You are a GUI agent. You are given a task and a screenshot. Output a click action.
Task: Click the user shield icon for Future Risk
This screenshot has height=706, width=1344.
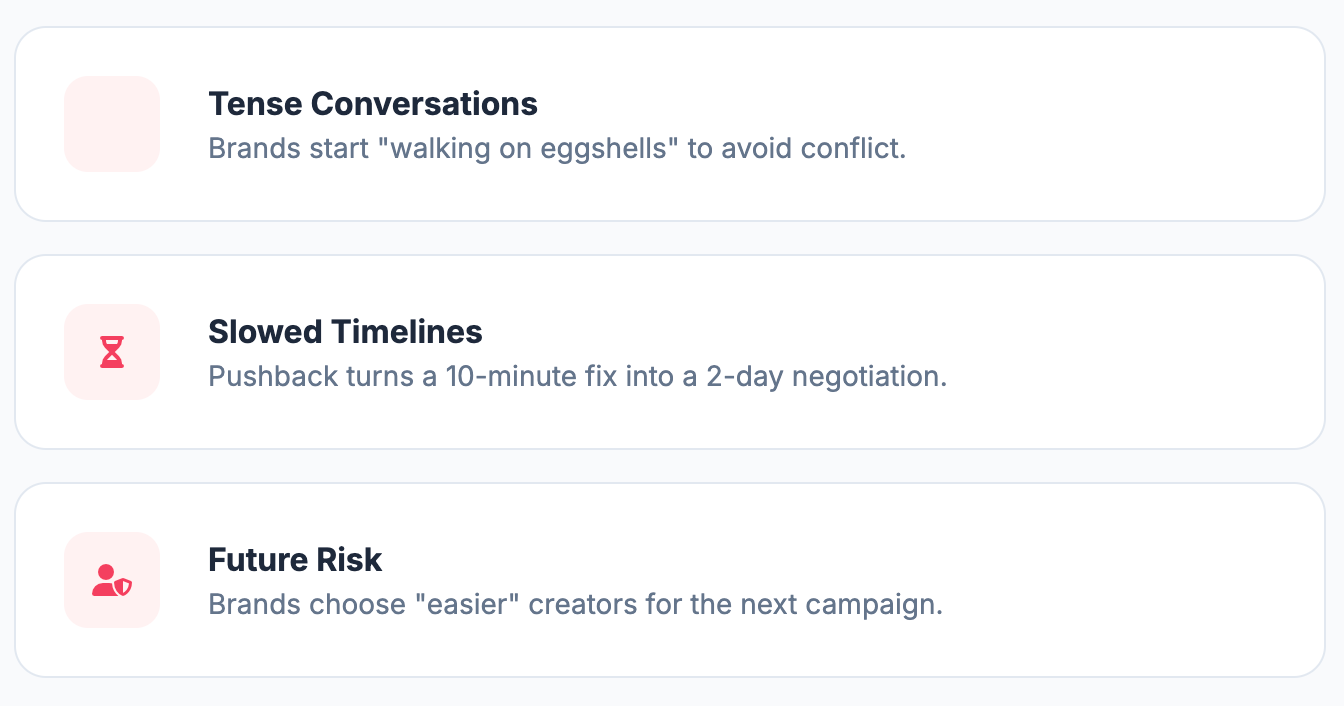pos(112,580)
